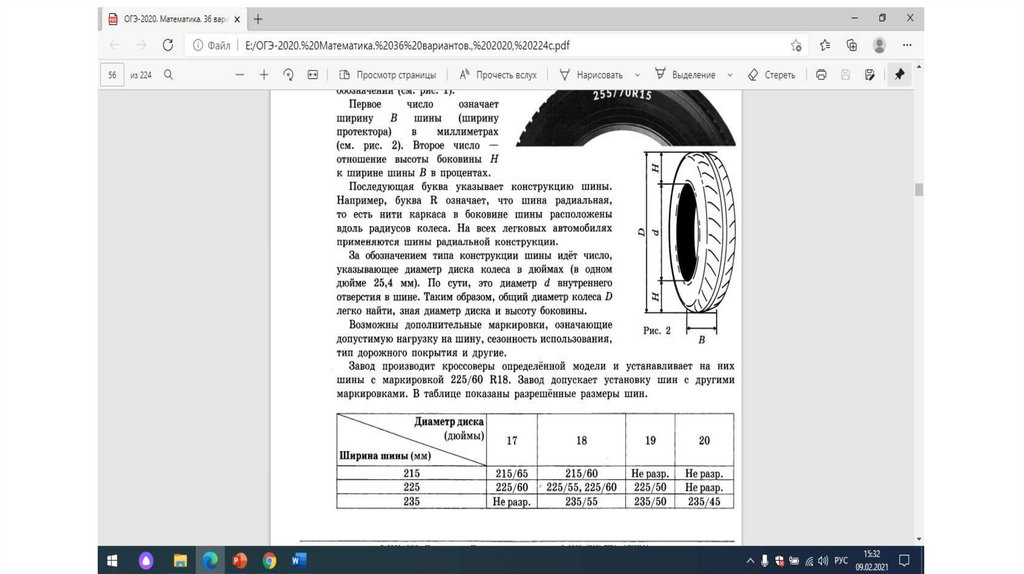Click the scrollbar up arrow
The image size is (1024, 574).
(x=919, y=67)
